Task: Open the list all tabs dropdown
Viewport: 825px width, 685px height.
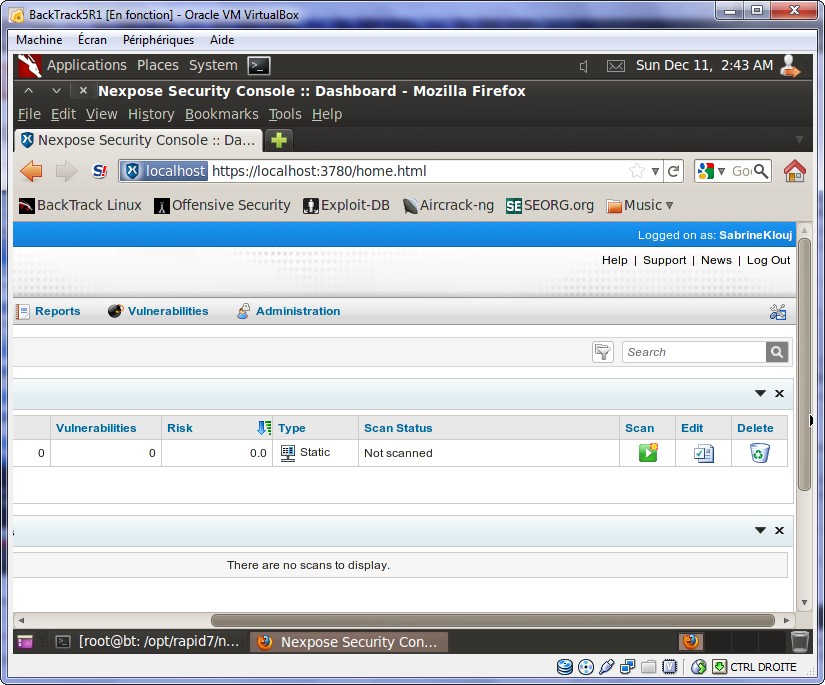Action: click(799, 140)
